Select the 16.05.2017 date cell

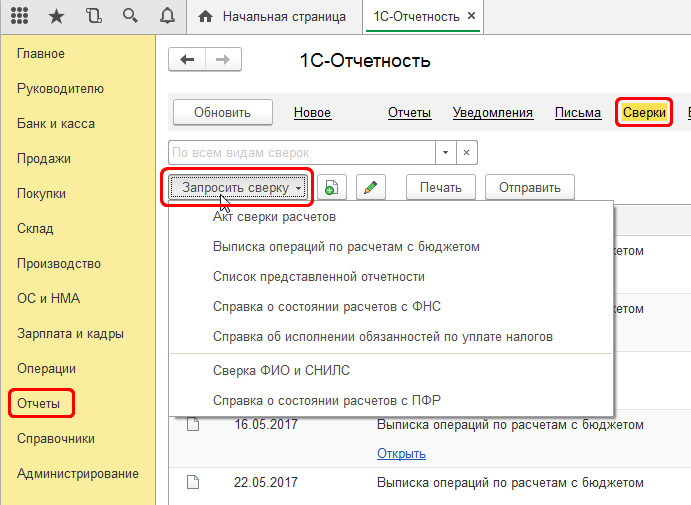(266, 424)
